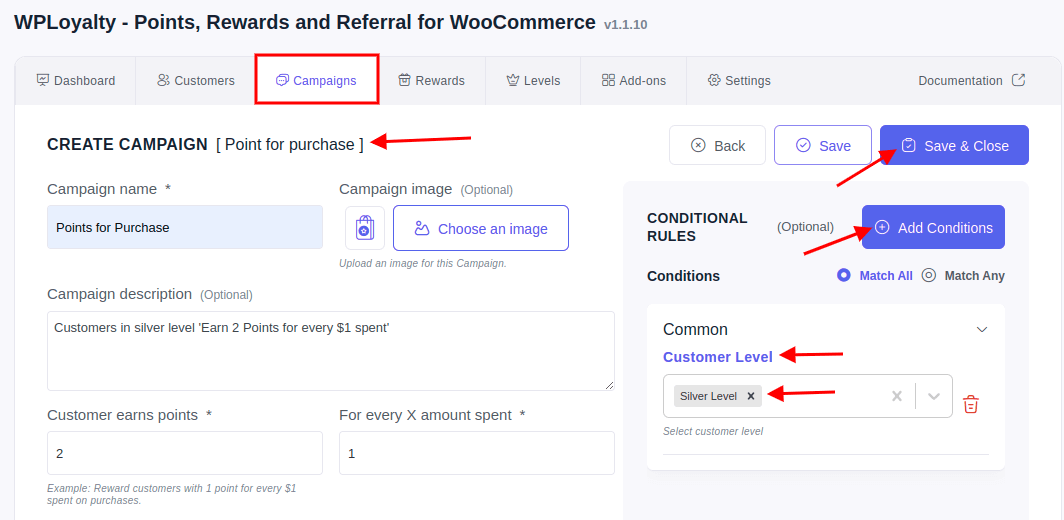Image resolution: width=1064 pixels, height=520 pixels.
Task: Open the customer level dropdown arrow
Action: coord(934,396)
